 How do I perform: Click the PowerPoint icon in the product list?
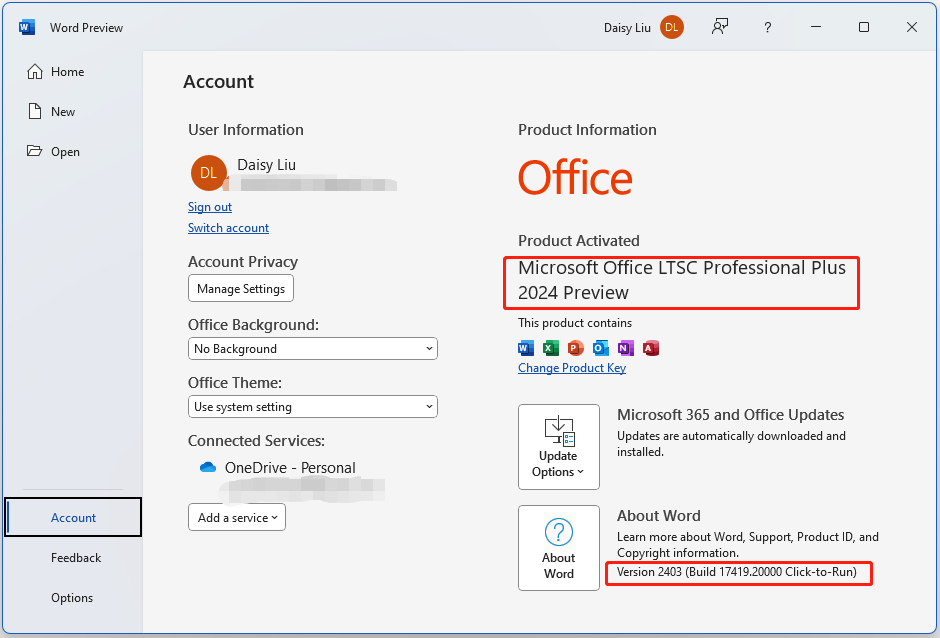[575, 347]
